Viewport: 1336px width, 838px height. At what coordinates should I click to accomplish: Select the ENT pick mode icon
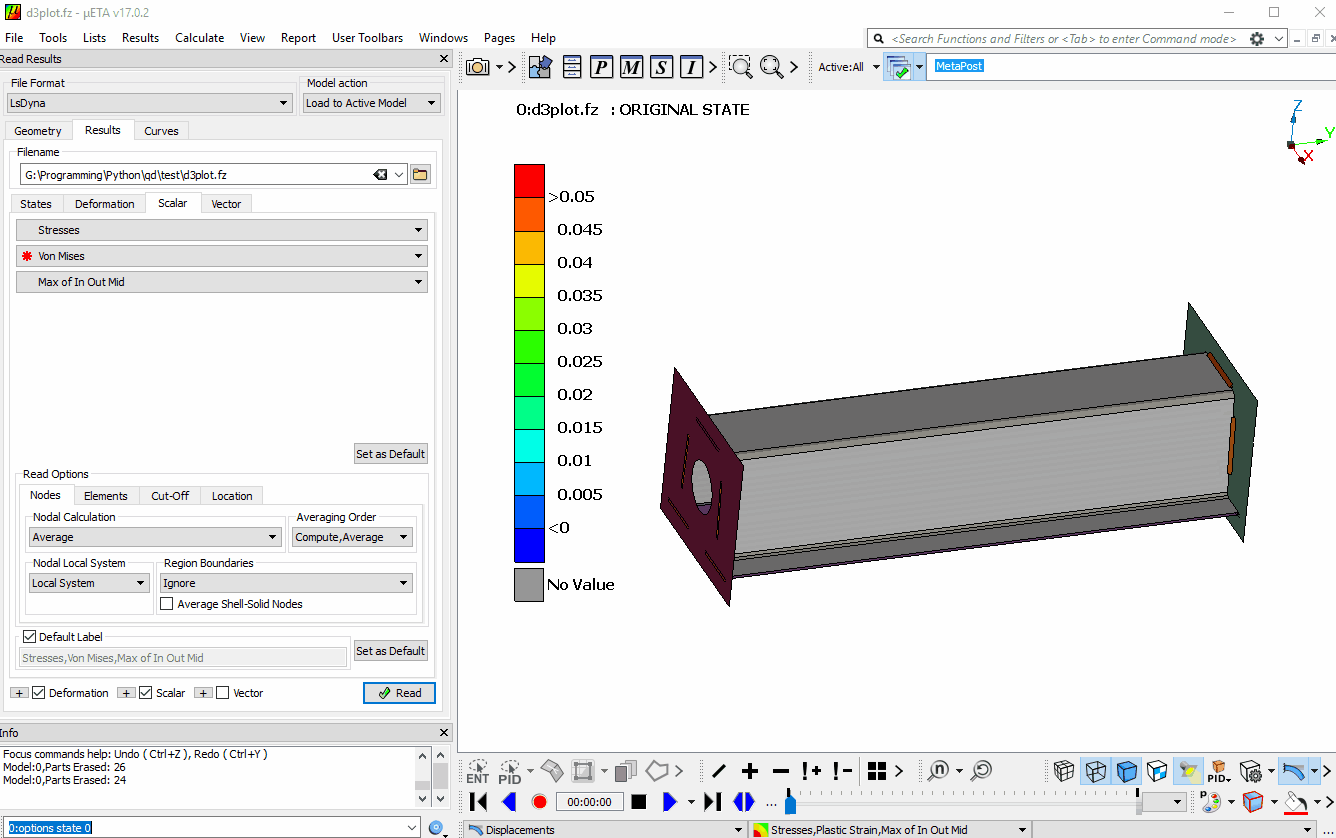click(478, 771)
